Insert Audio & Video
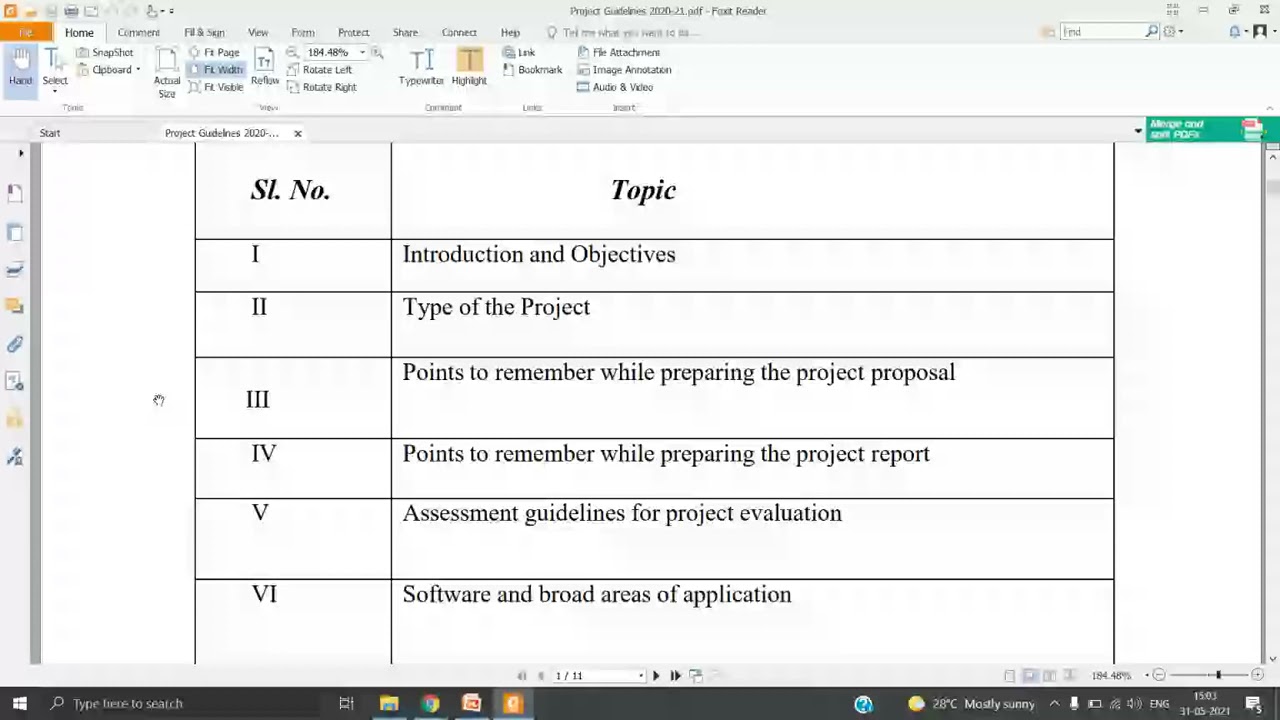This screenshot has height=720, width=1280. pos(615,87)
